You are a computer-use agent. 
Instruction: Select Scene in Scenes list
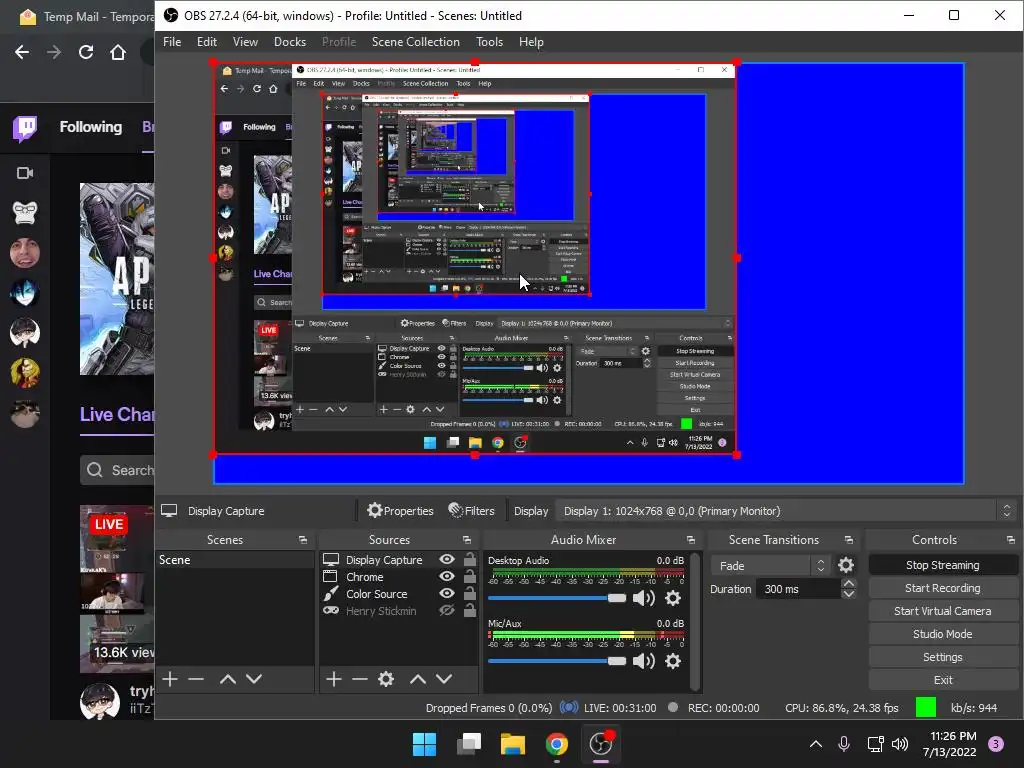click(x=234, y=560)
